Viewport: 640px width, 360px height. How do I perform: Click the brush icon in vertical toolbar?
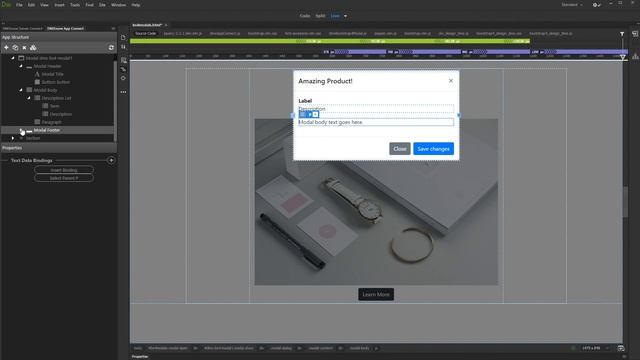point(123,69)
